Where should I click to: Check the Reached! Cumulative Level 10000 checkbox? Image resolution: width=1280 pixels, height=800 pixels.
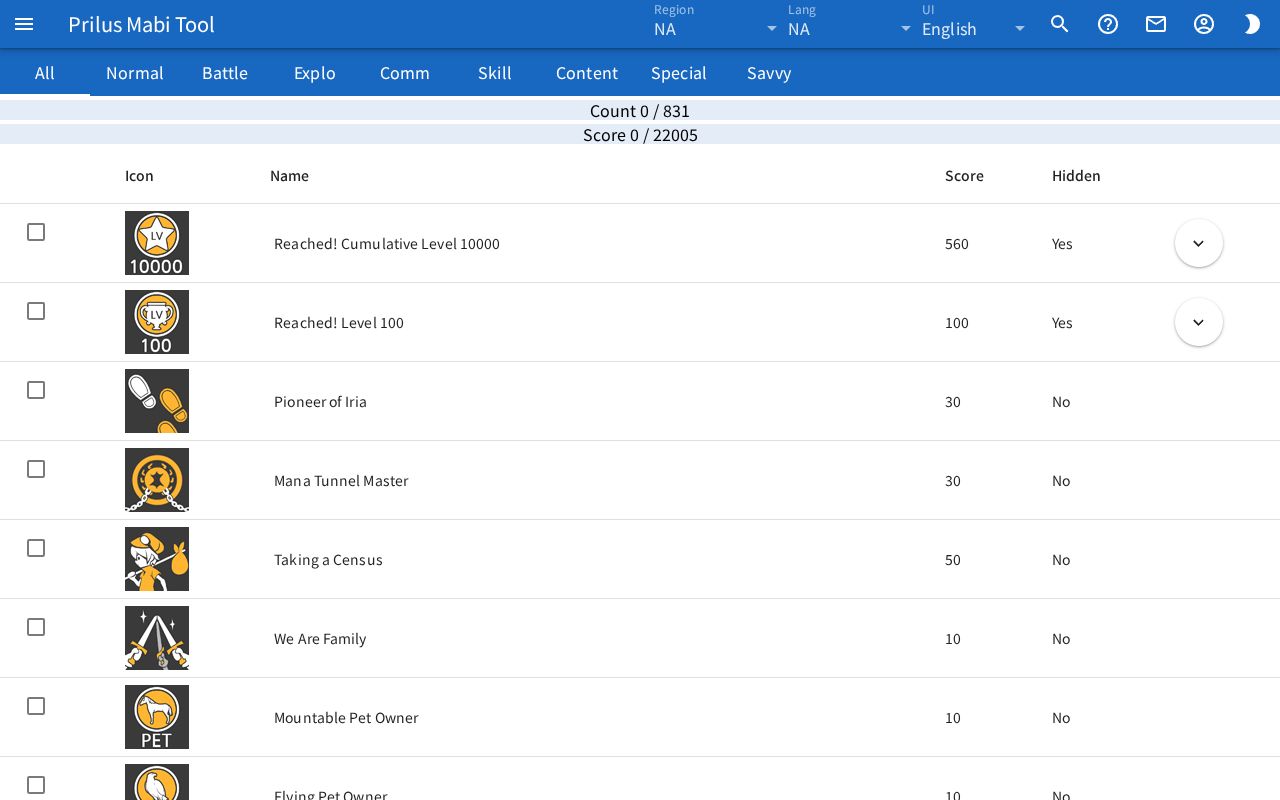[36, 232]
